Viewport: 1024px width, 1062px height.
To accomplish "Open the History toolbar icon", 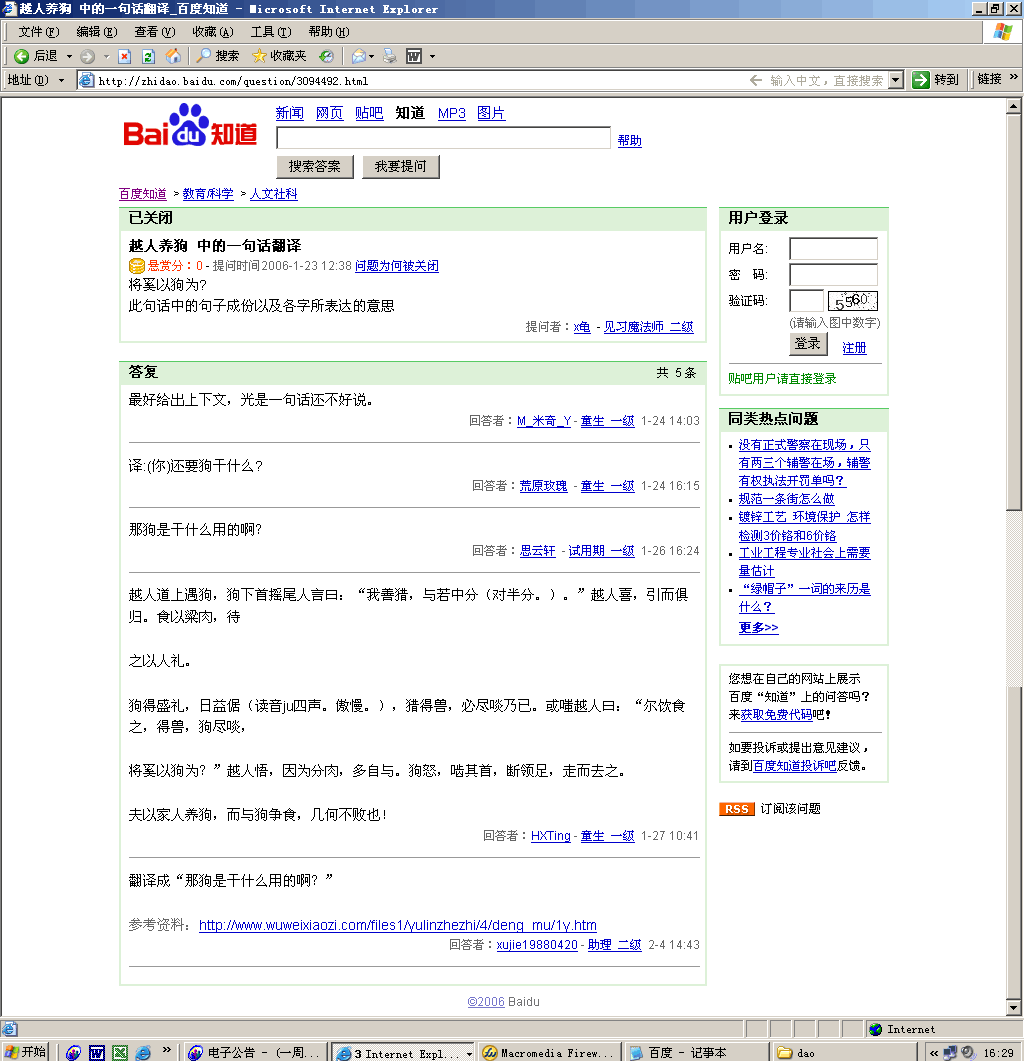I will click(326, 56).
